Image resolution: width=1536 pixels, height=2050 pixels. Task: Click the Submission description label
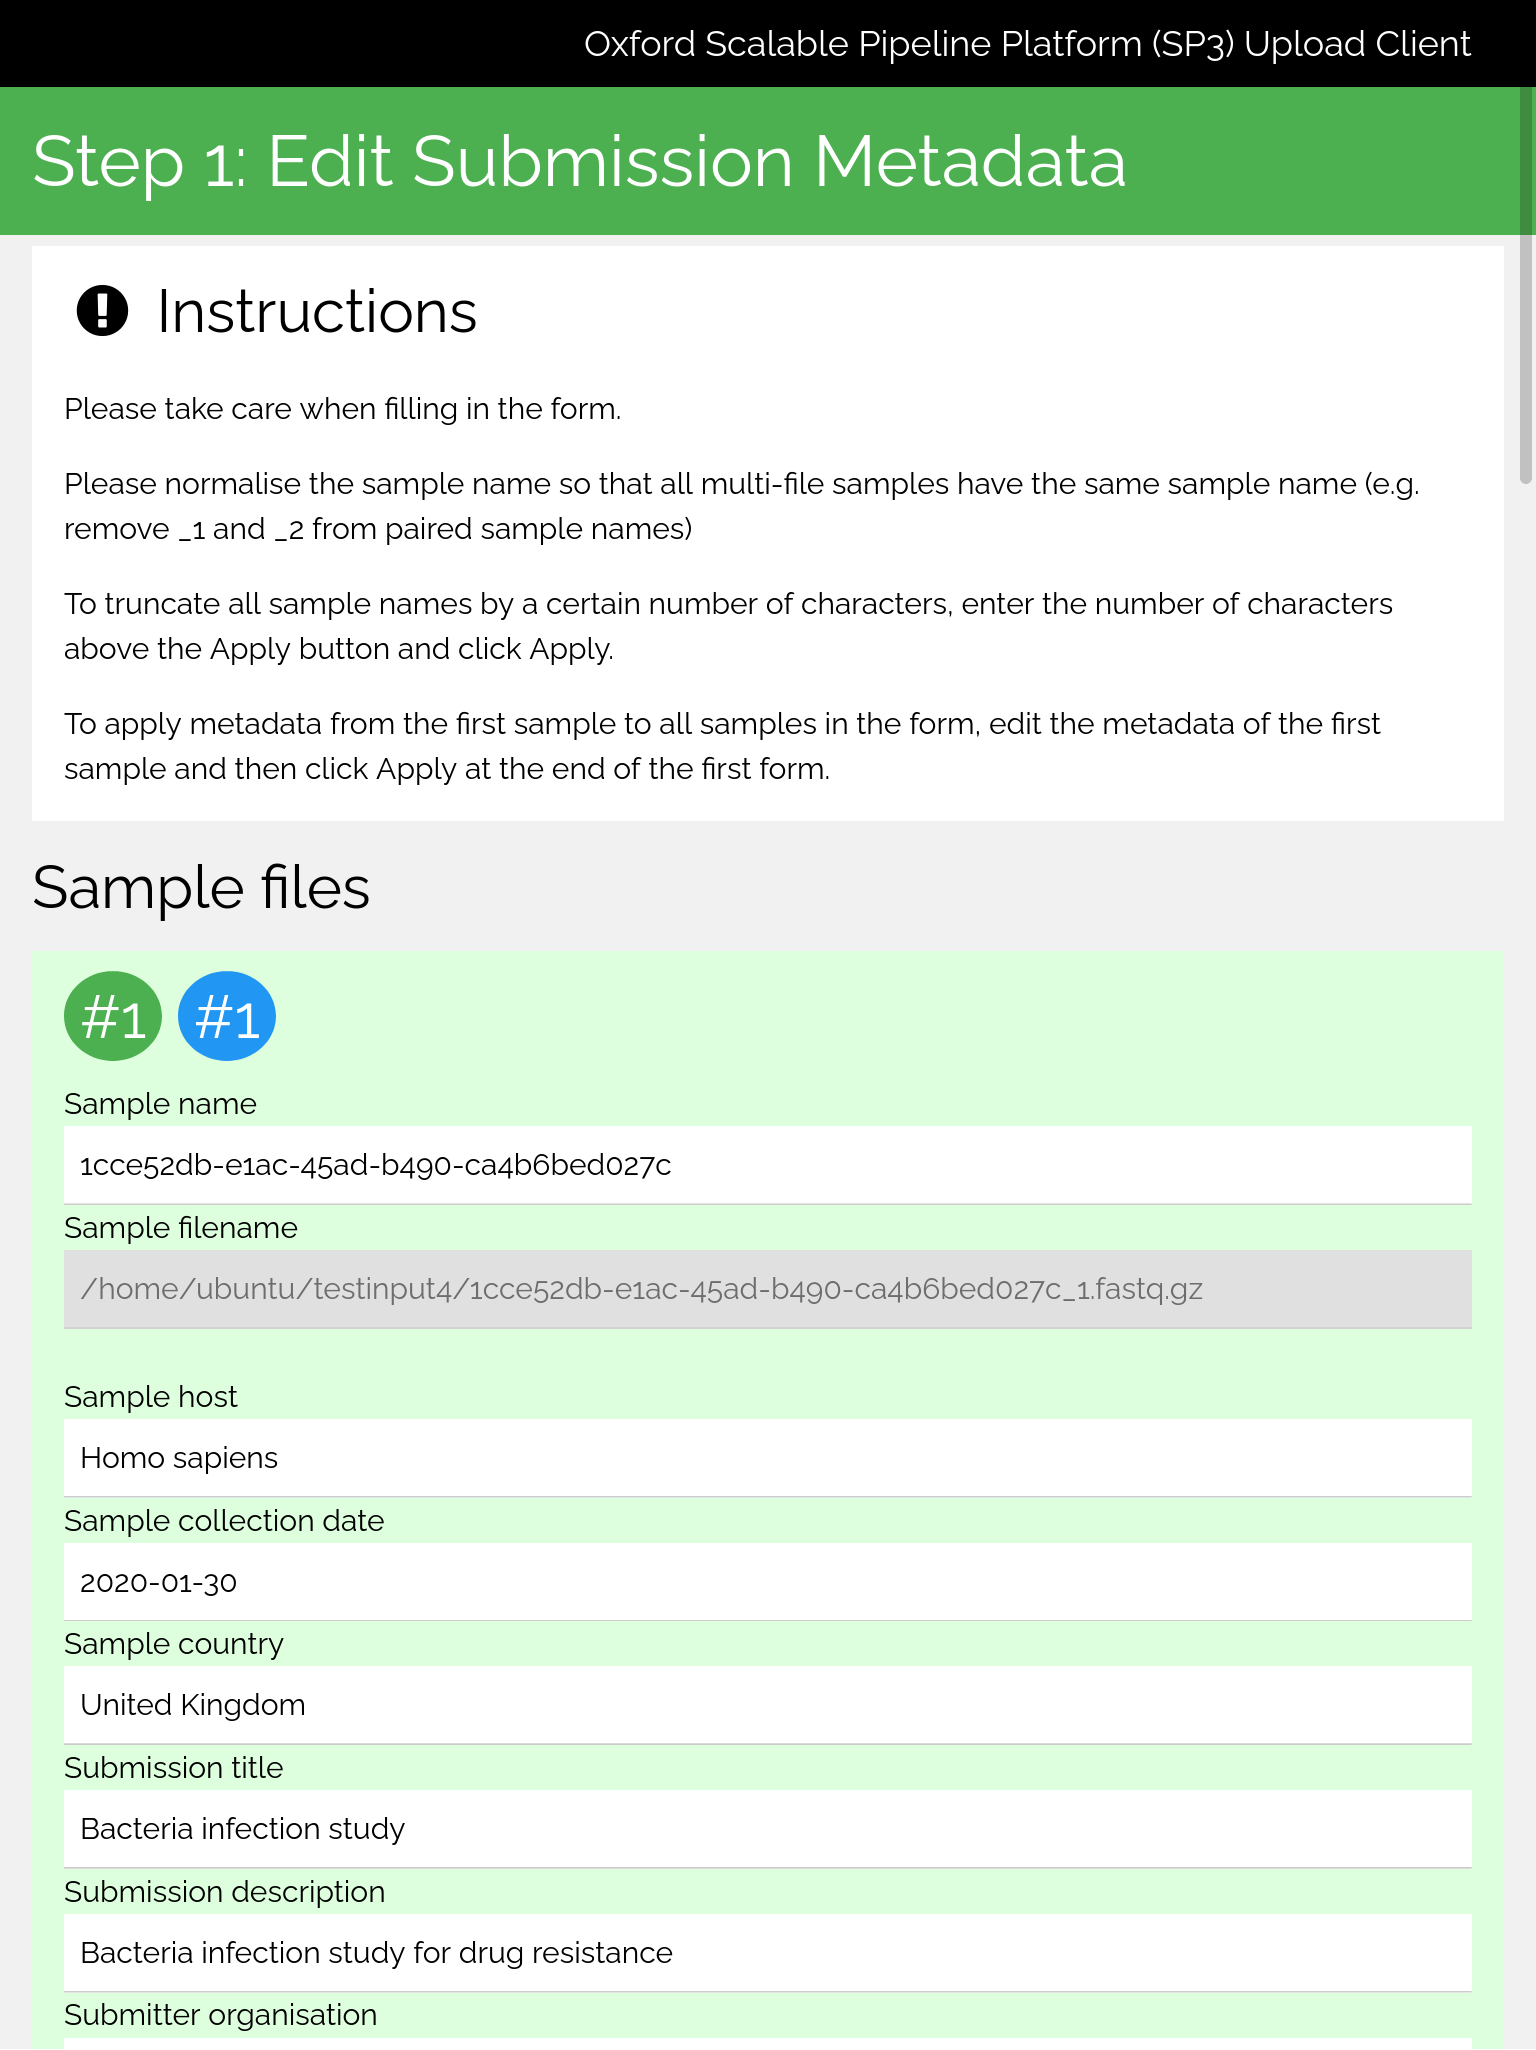tap(225, 1892)
